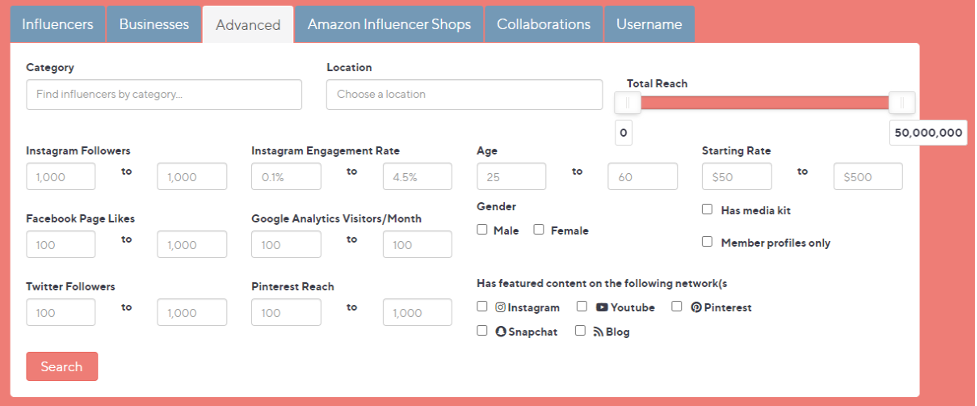This screenshot has width=977, height=406.
Task: Check the Male gender checkbox
Action: (482, 230)
